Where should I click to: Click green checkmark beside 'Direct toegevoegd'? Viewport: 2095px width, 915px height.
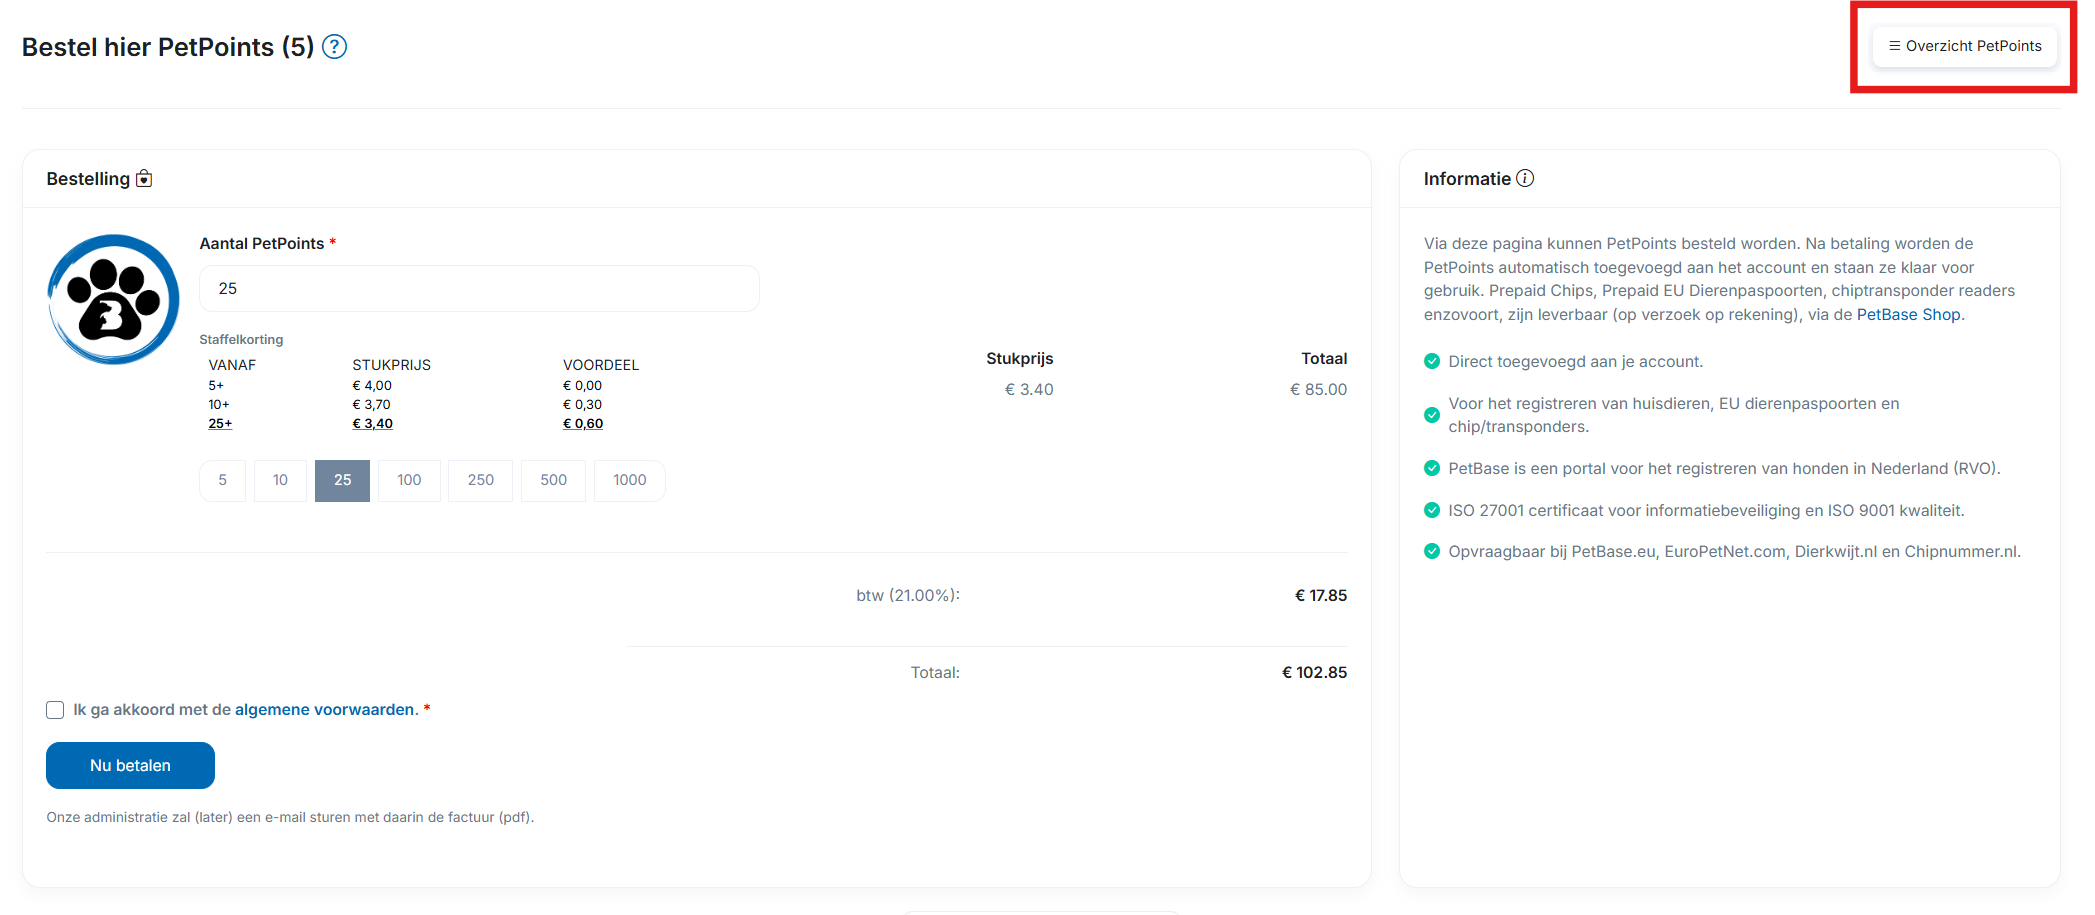click(1432, 362)
